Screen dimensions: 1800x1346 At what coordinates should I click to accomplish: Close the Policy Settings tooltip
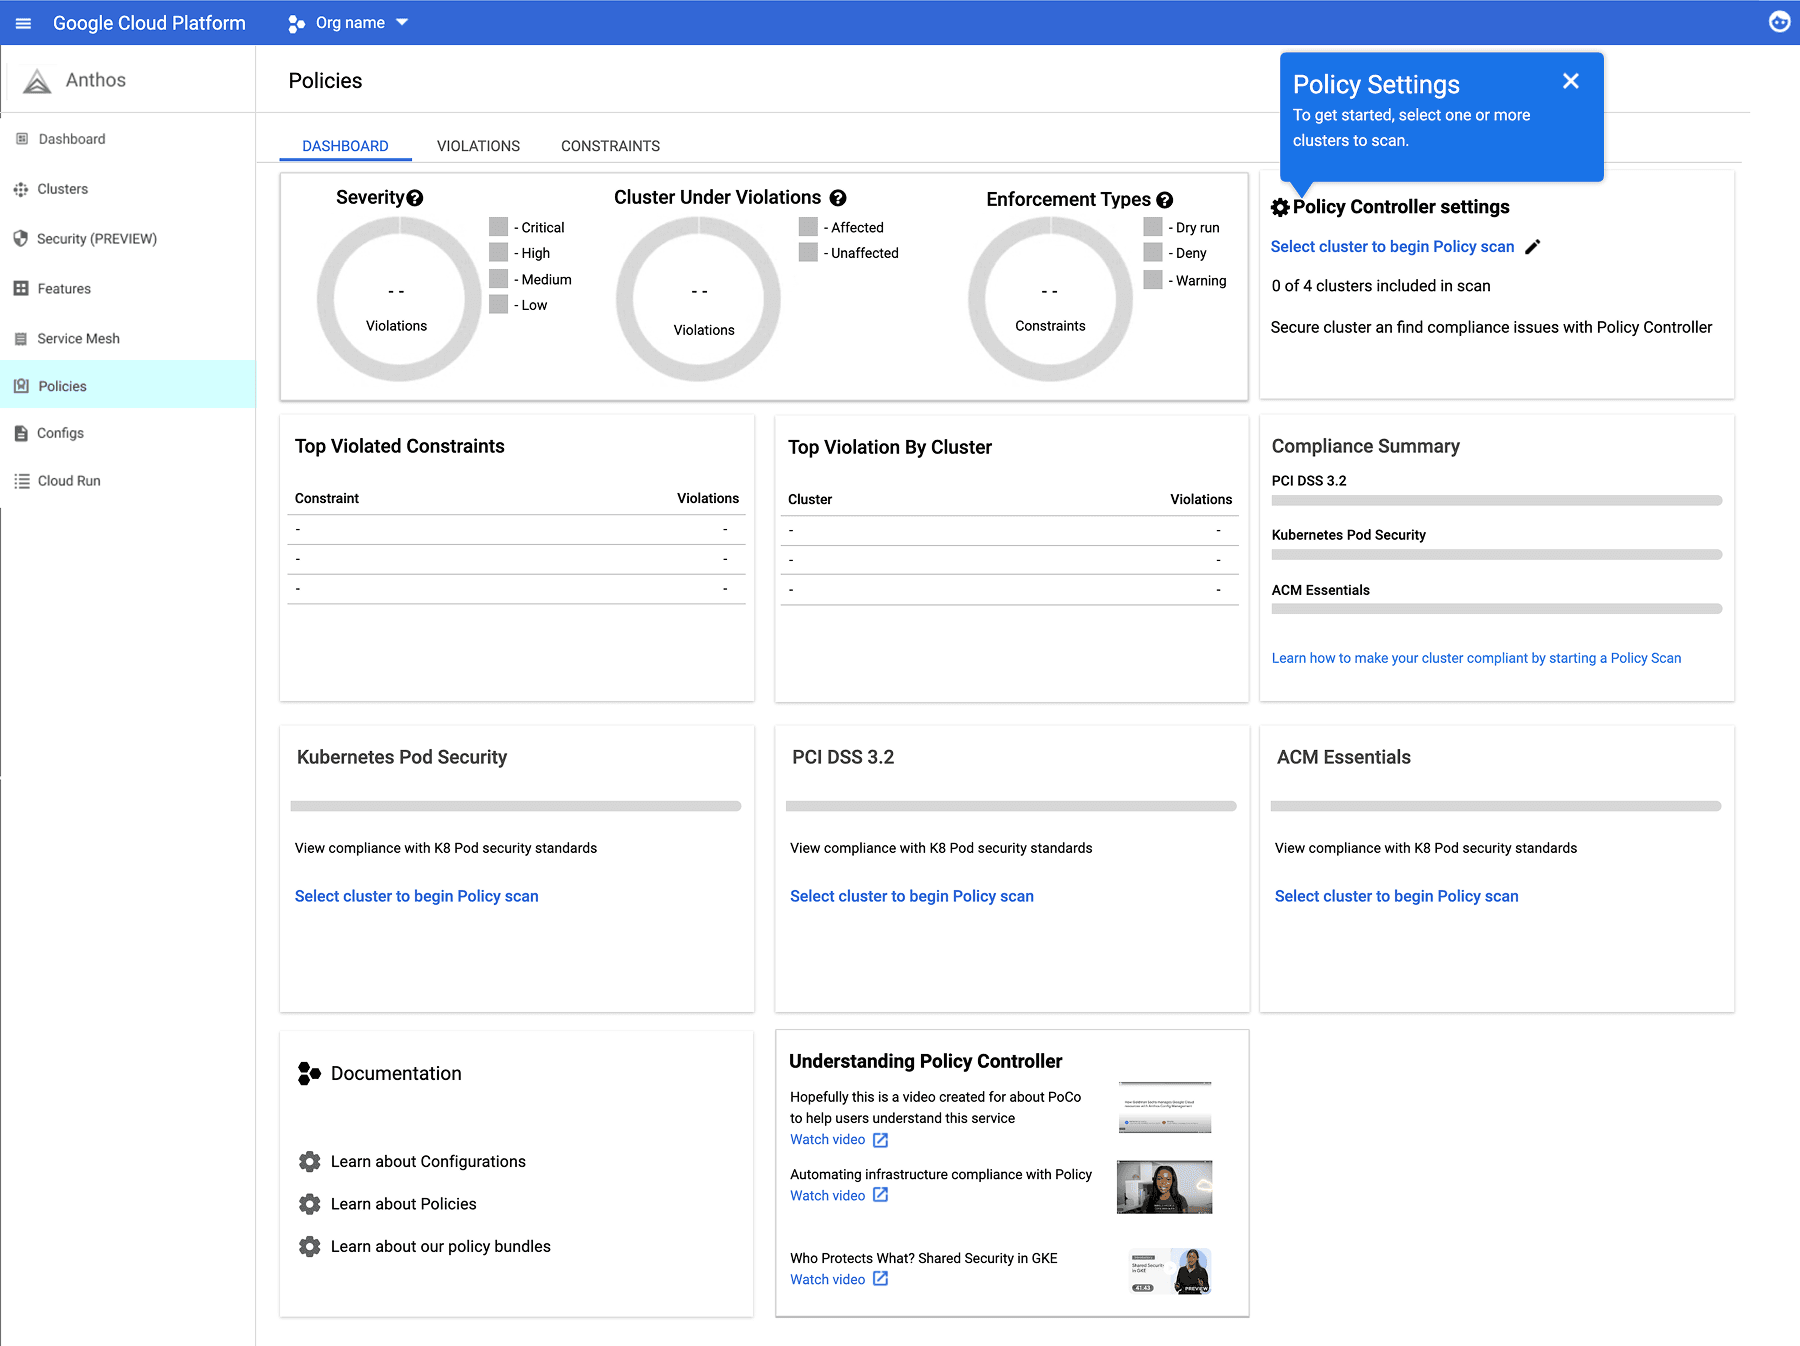coord(1571,81)
